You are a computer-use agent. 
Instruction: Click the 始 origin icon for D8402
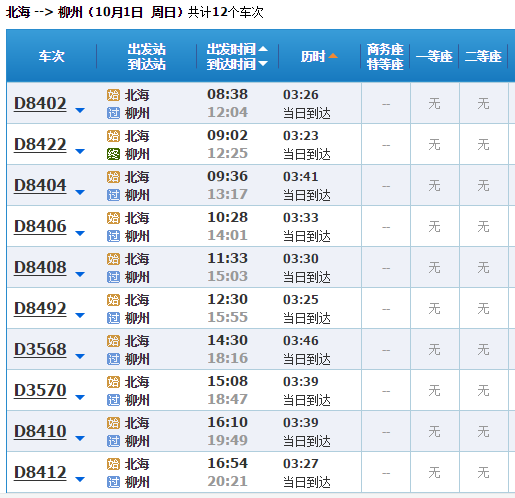[113, 95]
